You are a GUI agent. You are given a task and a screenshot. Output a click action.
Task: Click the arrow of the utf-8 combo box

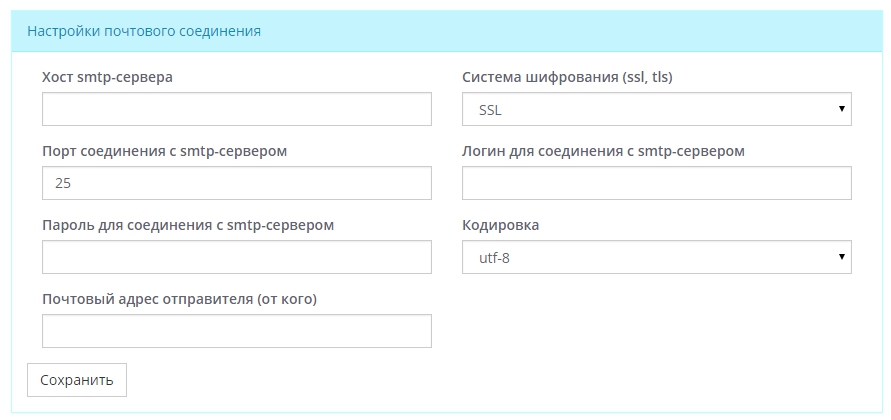pyautogui.click(x=841, y=257)
